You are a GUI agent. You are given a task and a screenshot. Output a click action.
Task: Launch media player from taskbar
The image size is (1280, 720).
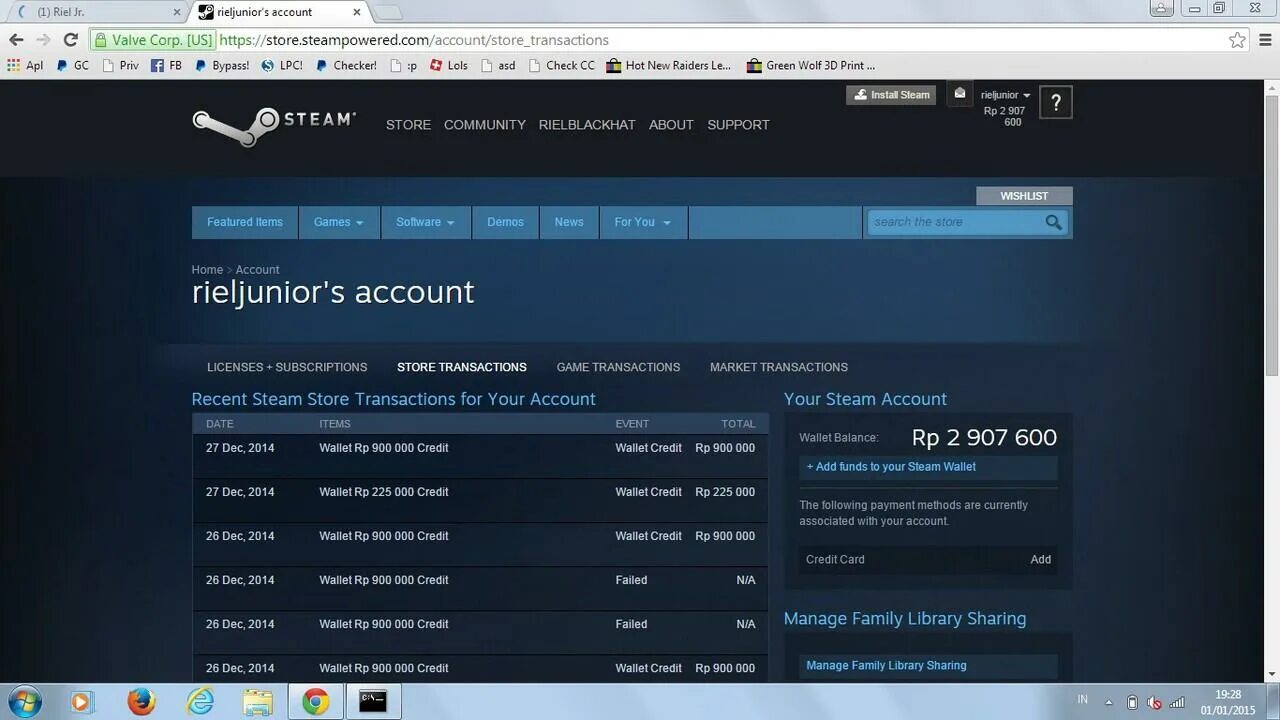click(x=81, y=701)
